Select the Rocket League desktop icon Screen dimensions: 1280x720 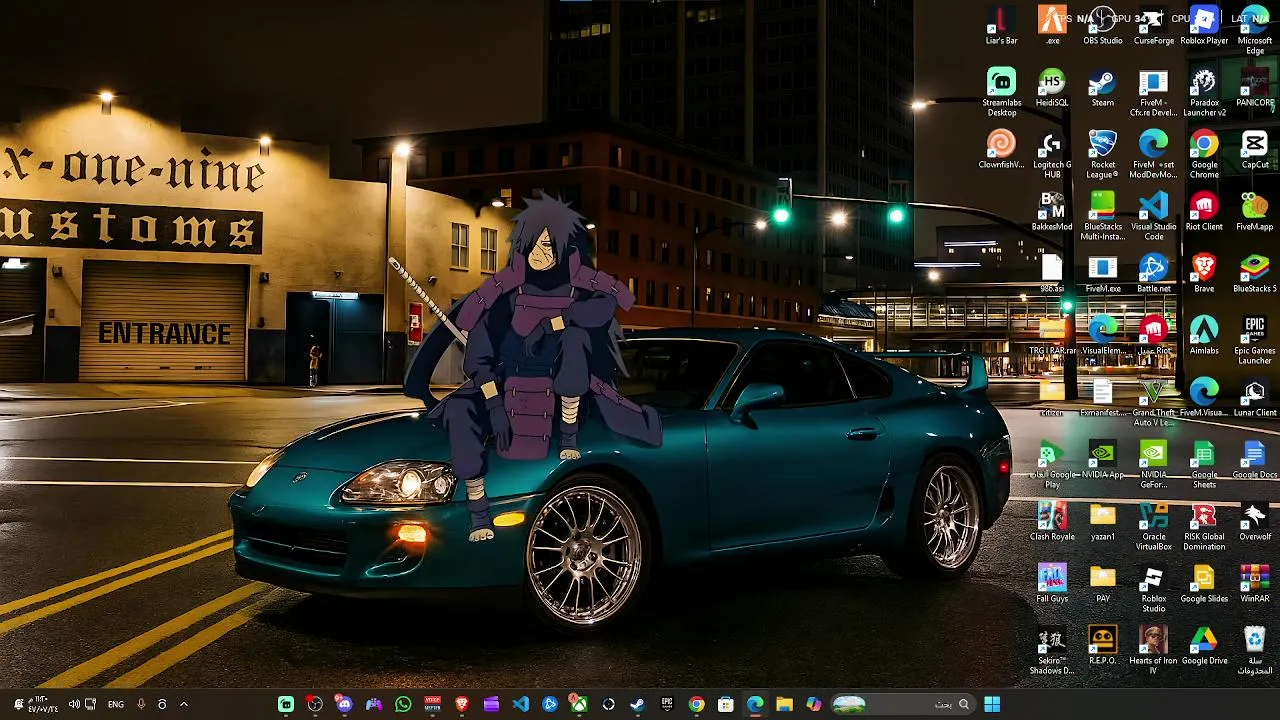(1102, 155)
